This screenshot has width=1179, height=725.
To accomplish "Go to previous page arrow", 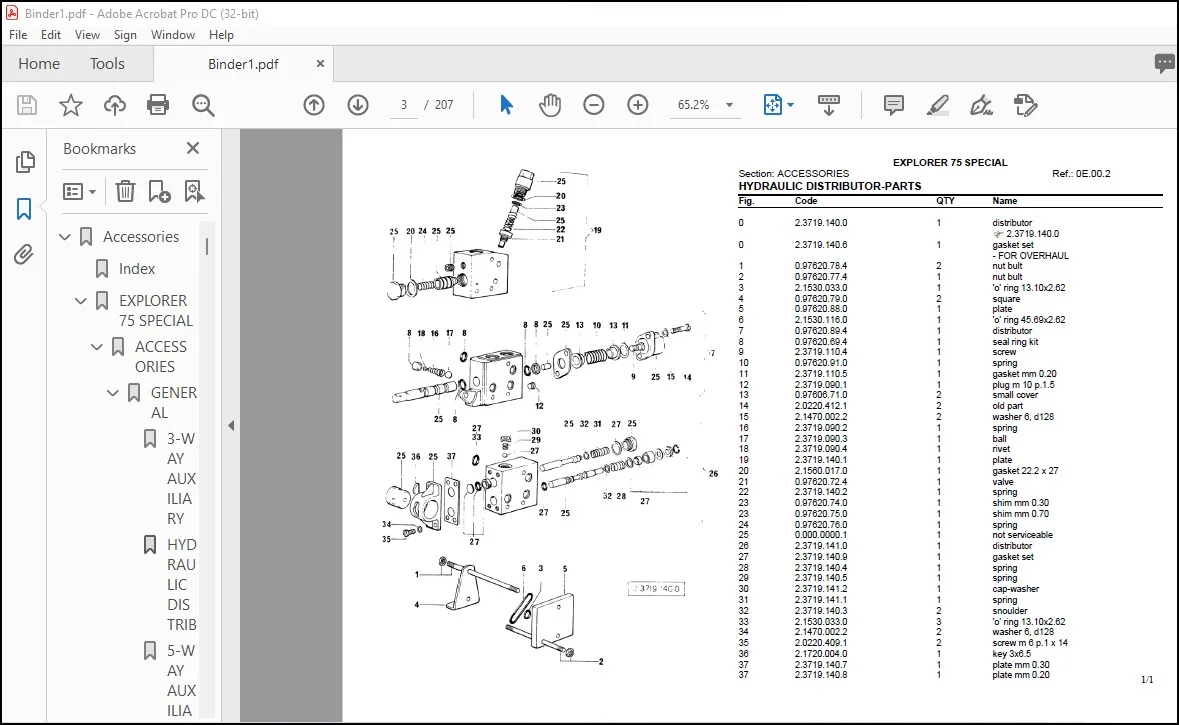I will (314, 105).
